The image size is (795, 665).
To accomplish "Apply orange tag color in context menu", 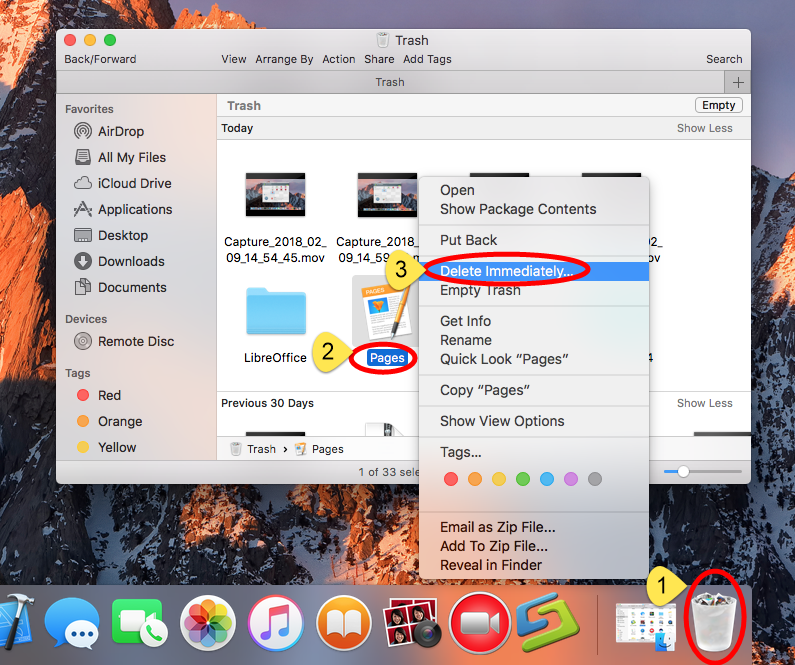I will [475, 479].
